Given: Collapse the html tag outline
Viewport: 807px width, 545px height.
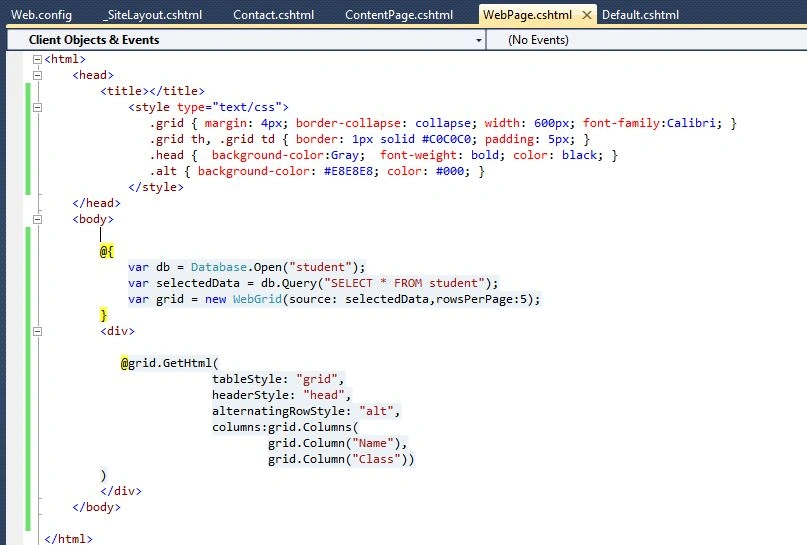Looking at the screenshot, I should point(37,60).
